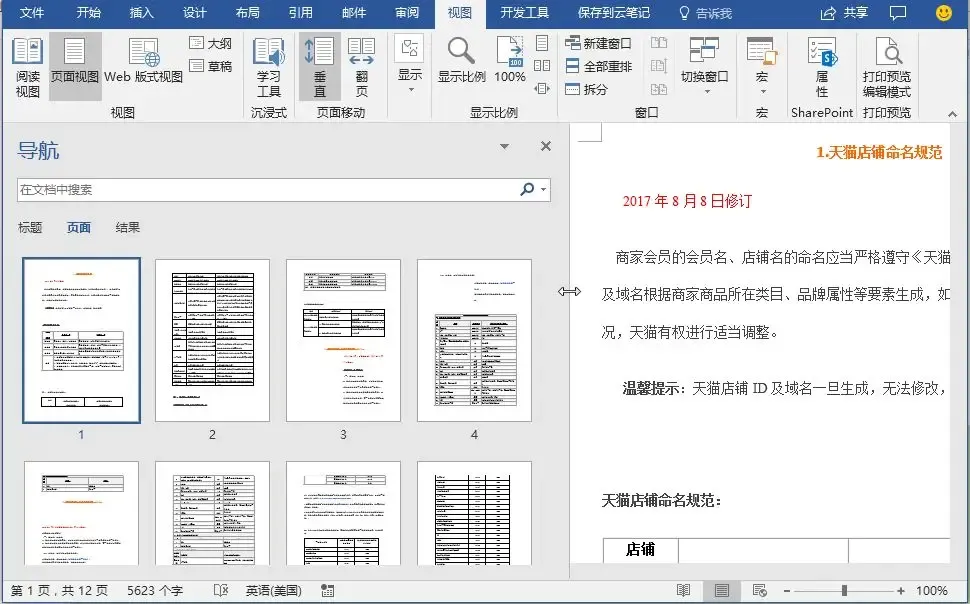Screen dimensions: 970x604
Task: Click language 英语(美国) in status bar
Action: coord(273,591)
